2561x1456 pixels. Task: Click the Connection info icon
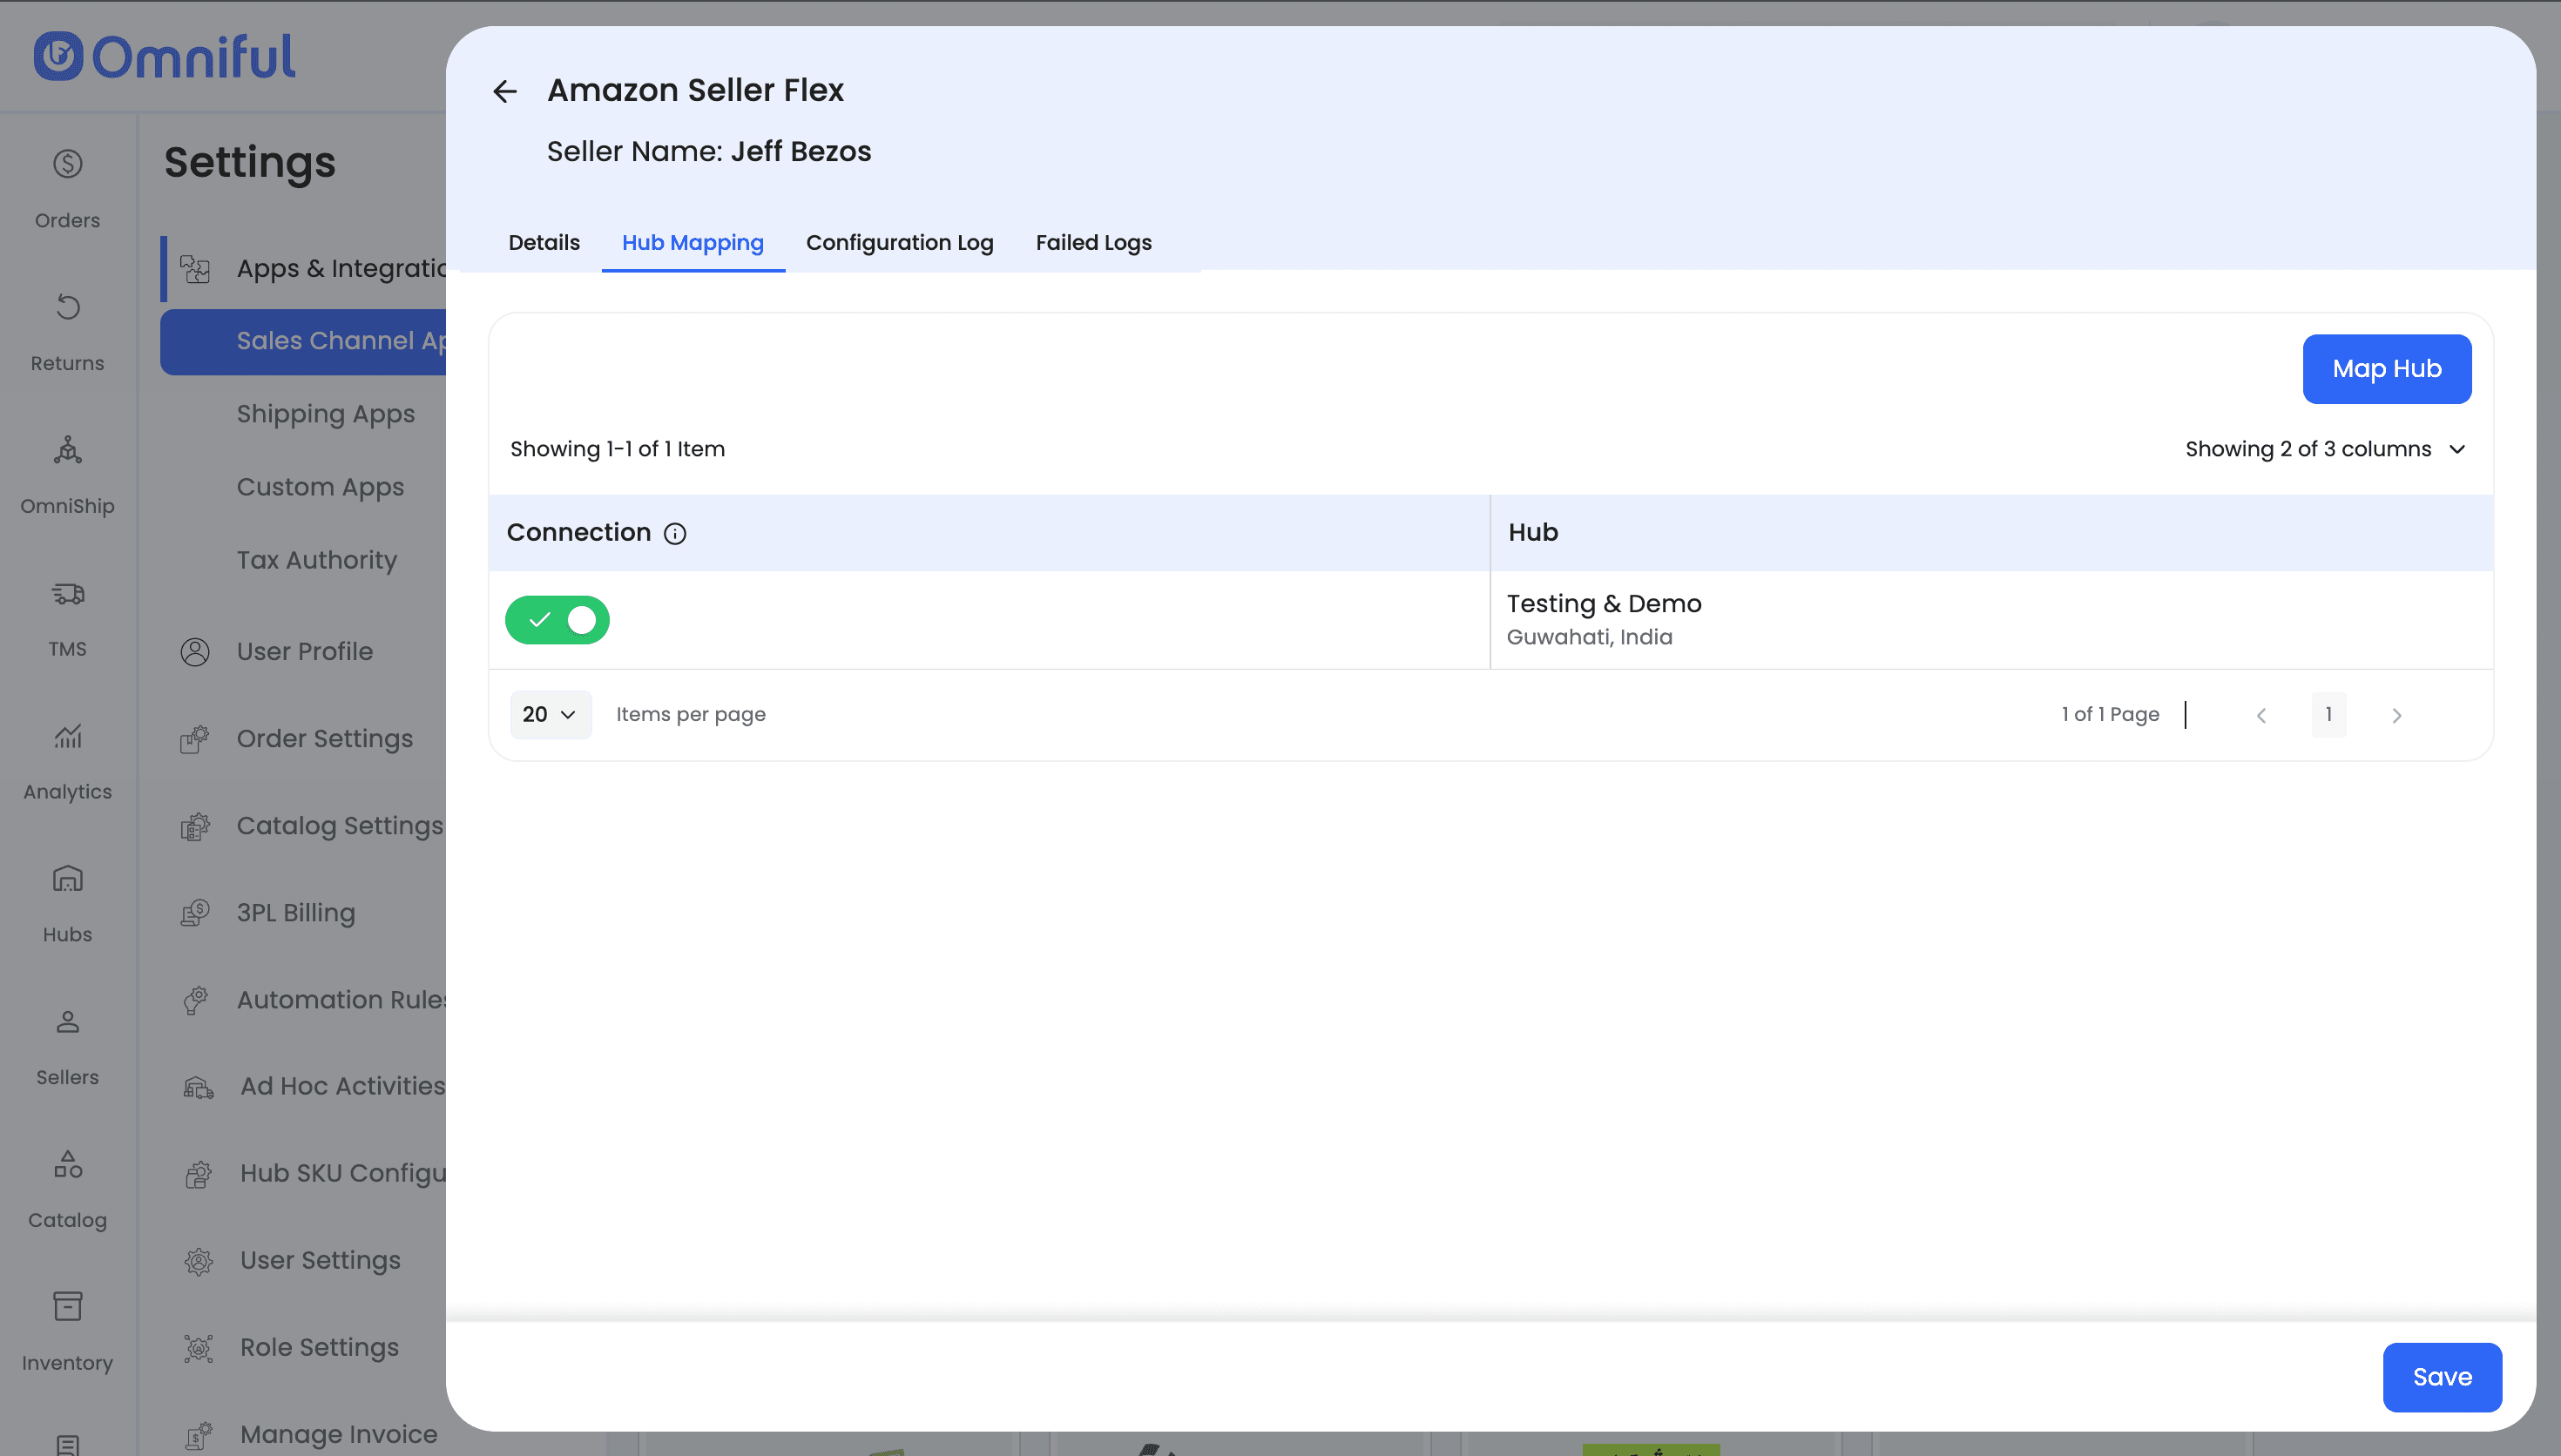click(x=675, y=534)
